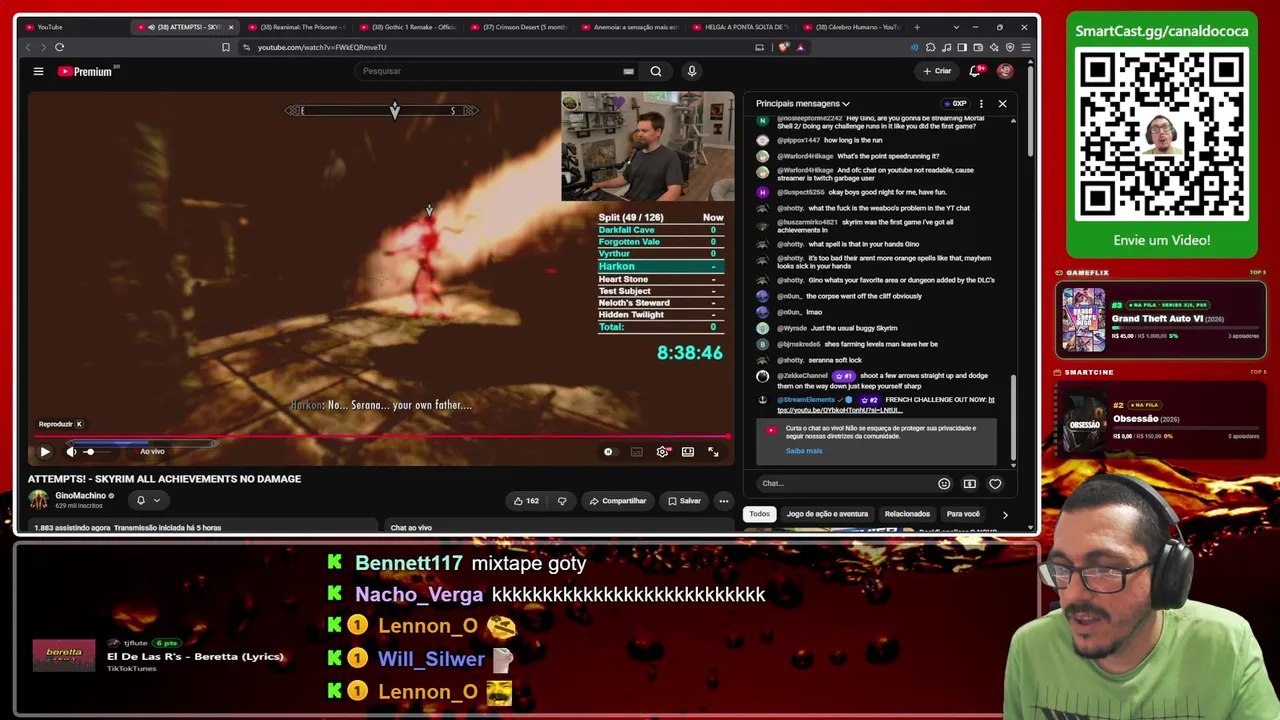Open the on-screen keyboard in search box
Screen dimensions: 1280x720
[x=628, y=71]
